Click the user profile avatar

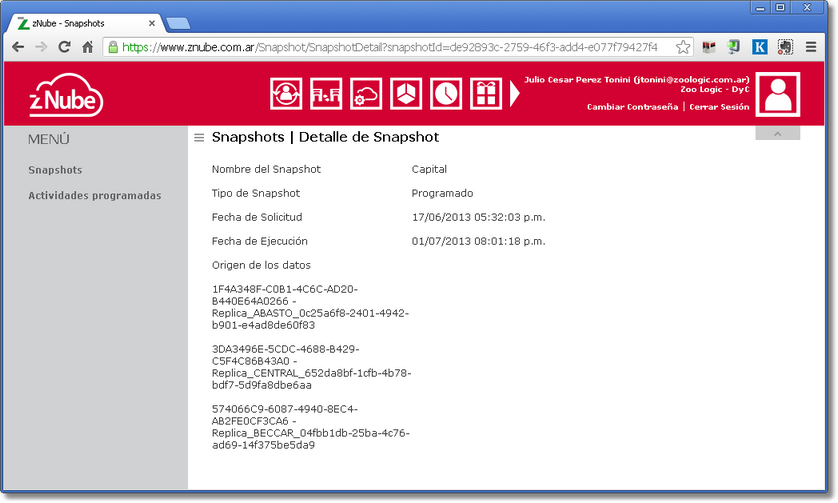776,94
